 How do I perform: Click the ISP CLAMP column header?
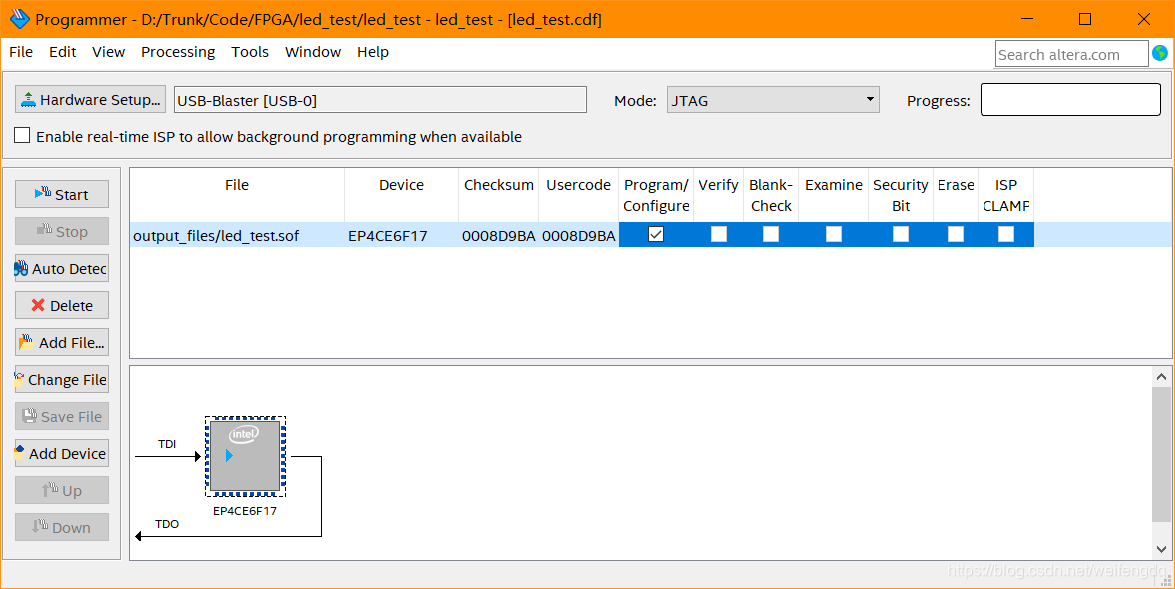[1006, 195]
